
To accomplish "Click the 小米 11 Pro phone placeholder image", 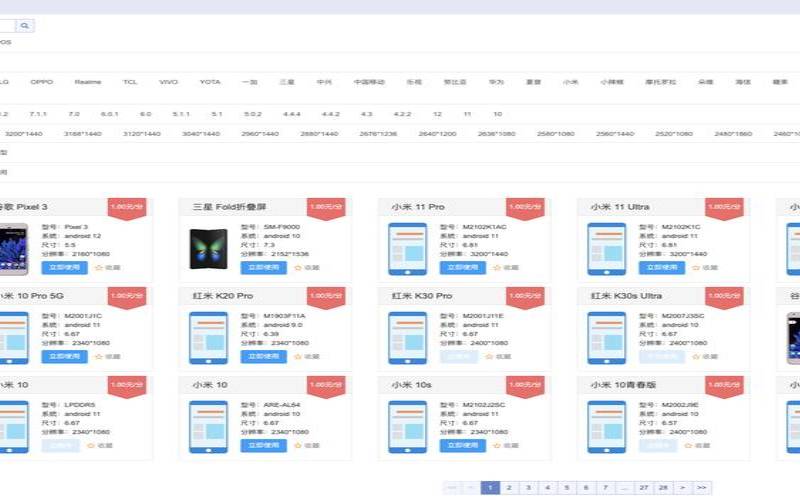I will pyautogui.click(x=407, y=249).
